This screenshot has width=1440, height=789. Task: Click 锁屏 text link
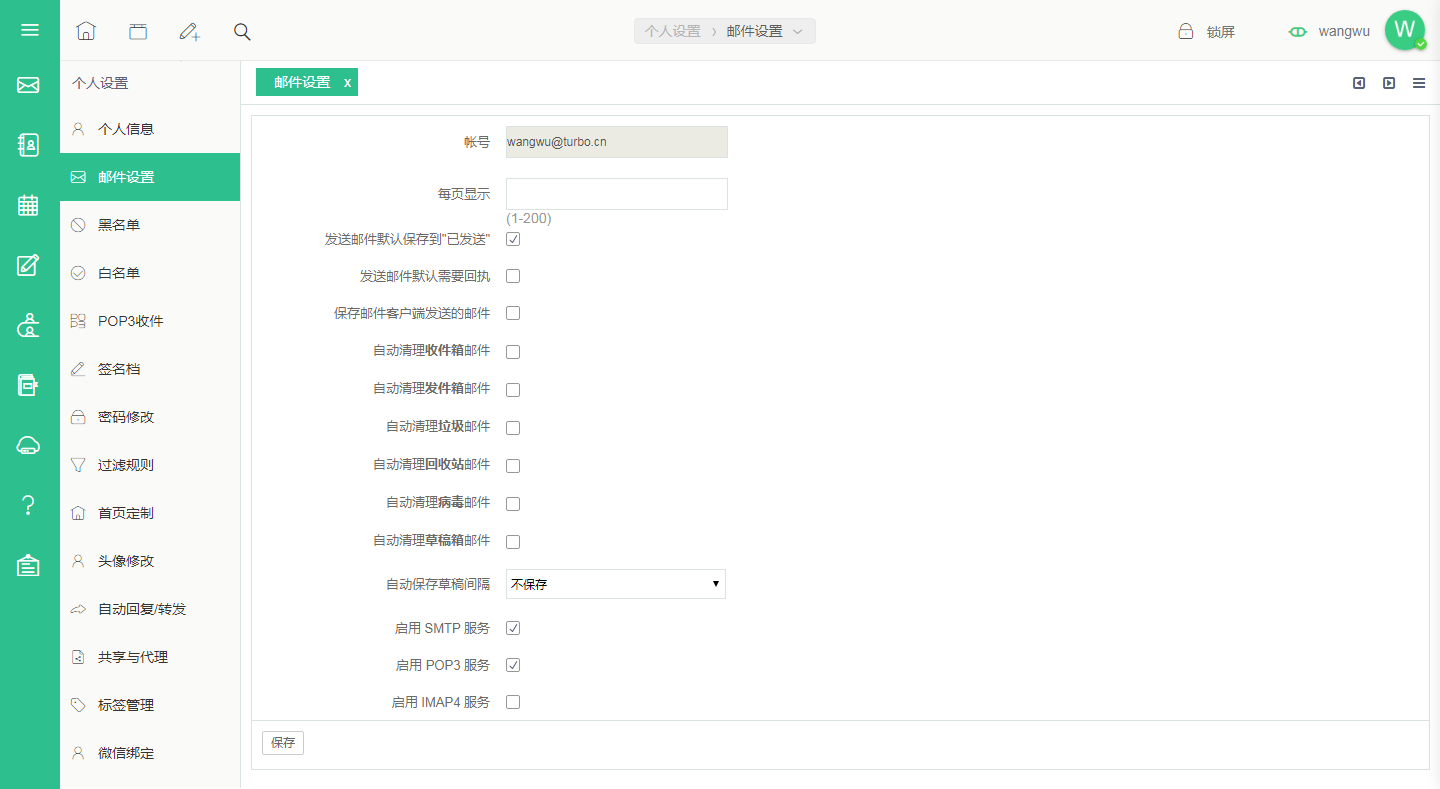pyautogui.click(x=1221, y=32)
